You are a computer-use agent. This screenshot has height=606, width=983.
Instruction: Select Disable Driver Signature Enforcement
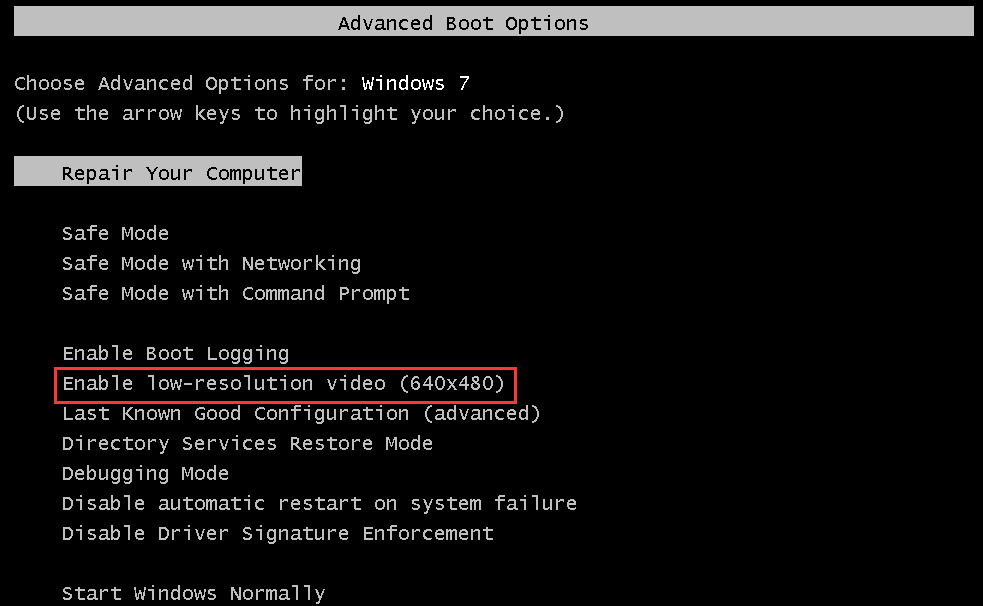277,533
